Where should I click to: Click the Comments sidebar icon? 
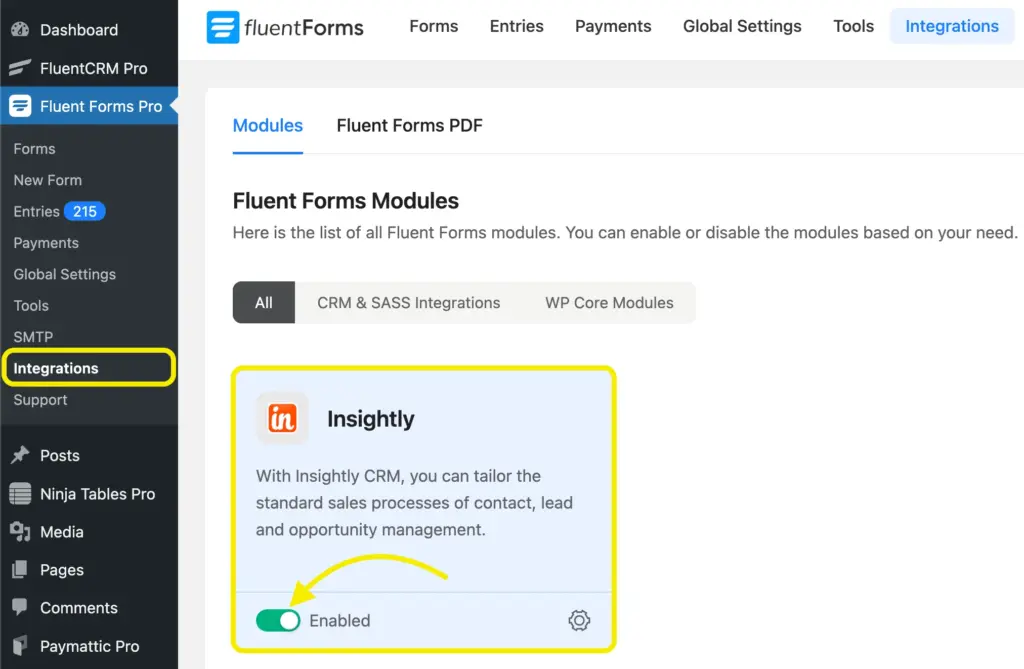pos(19,607)
